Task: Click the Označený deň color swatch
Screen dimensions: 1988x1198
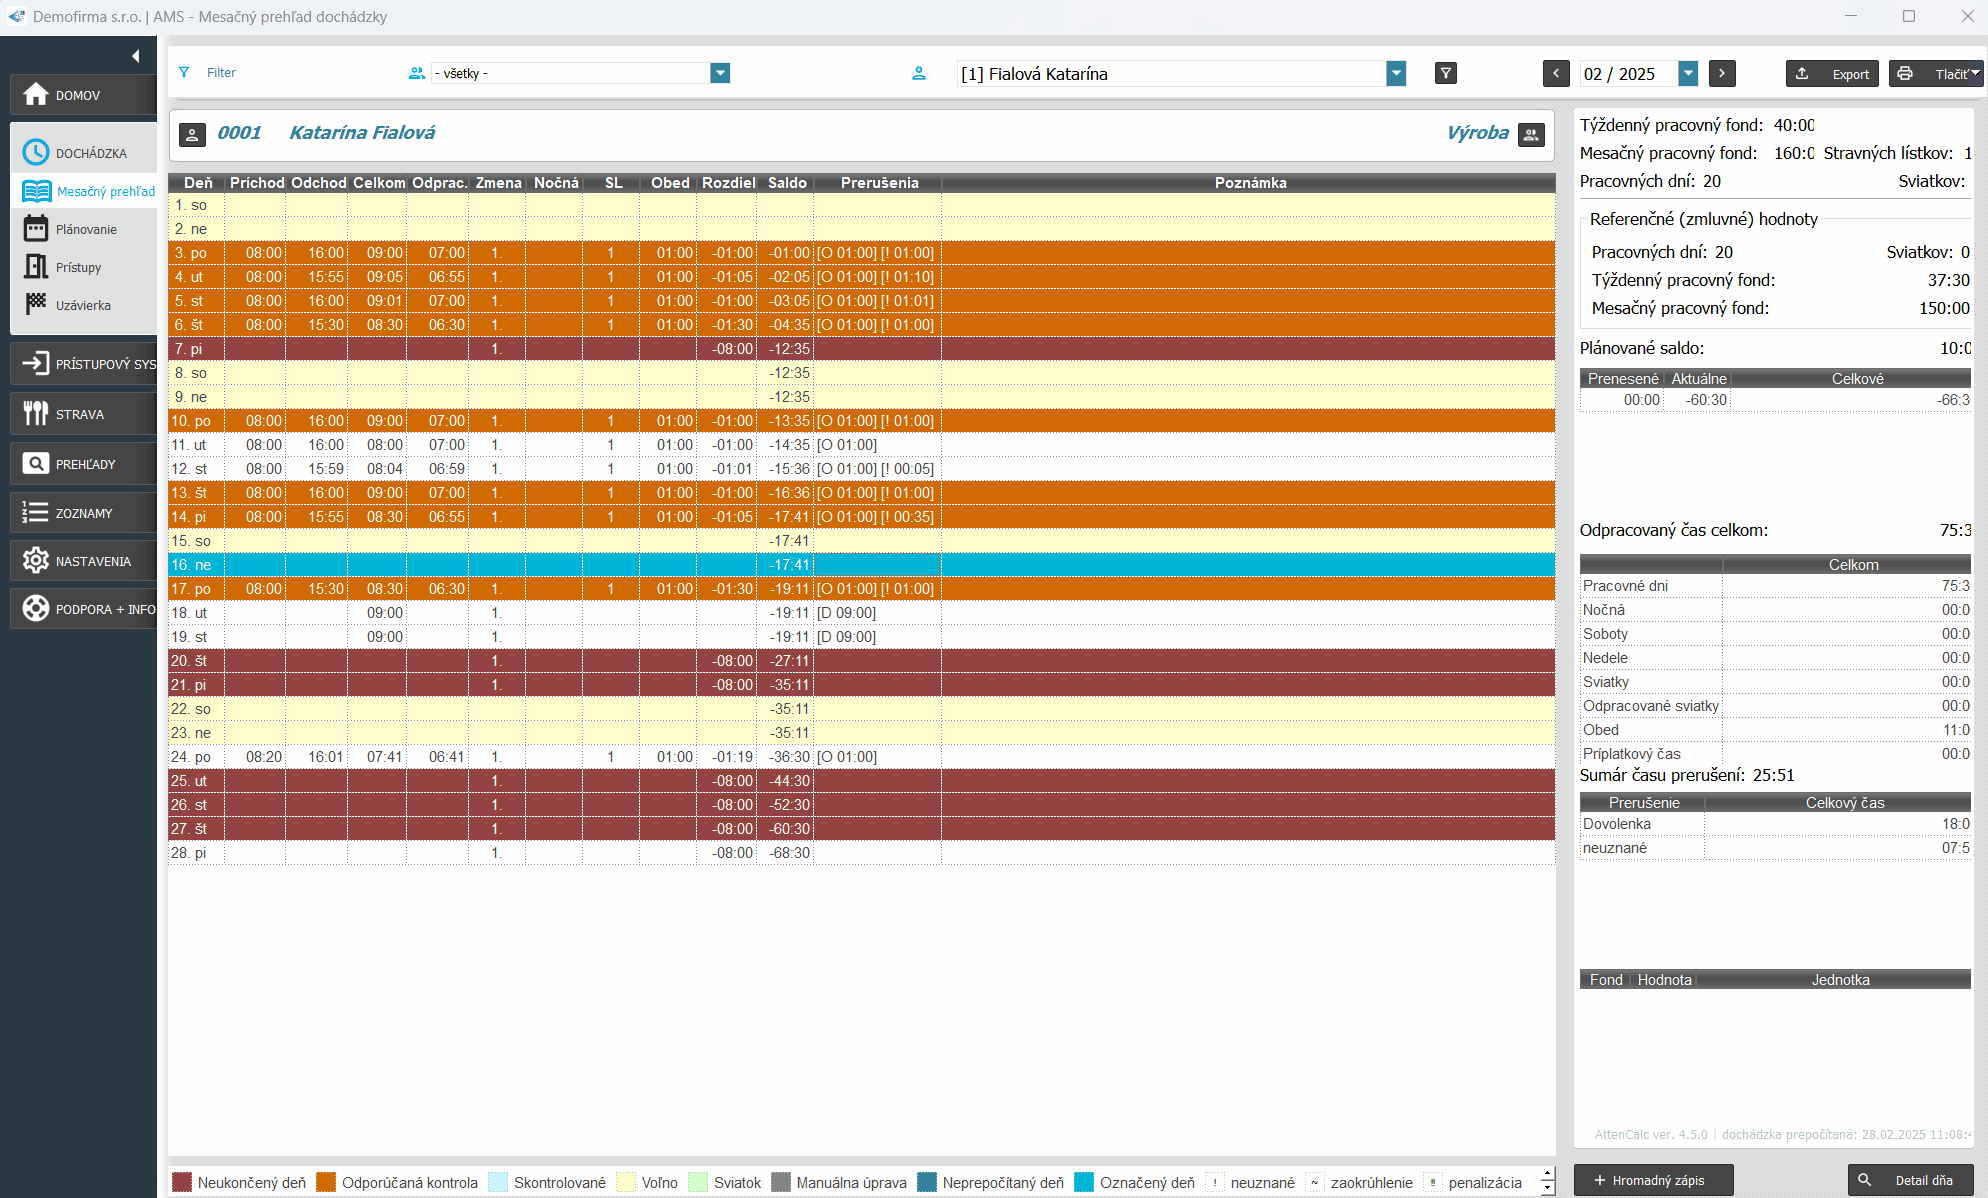Action: coord(1084,1182)
